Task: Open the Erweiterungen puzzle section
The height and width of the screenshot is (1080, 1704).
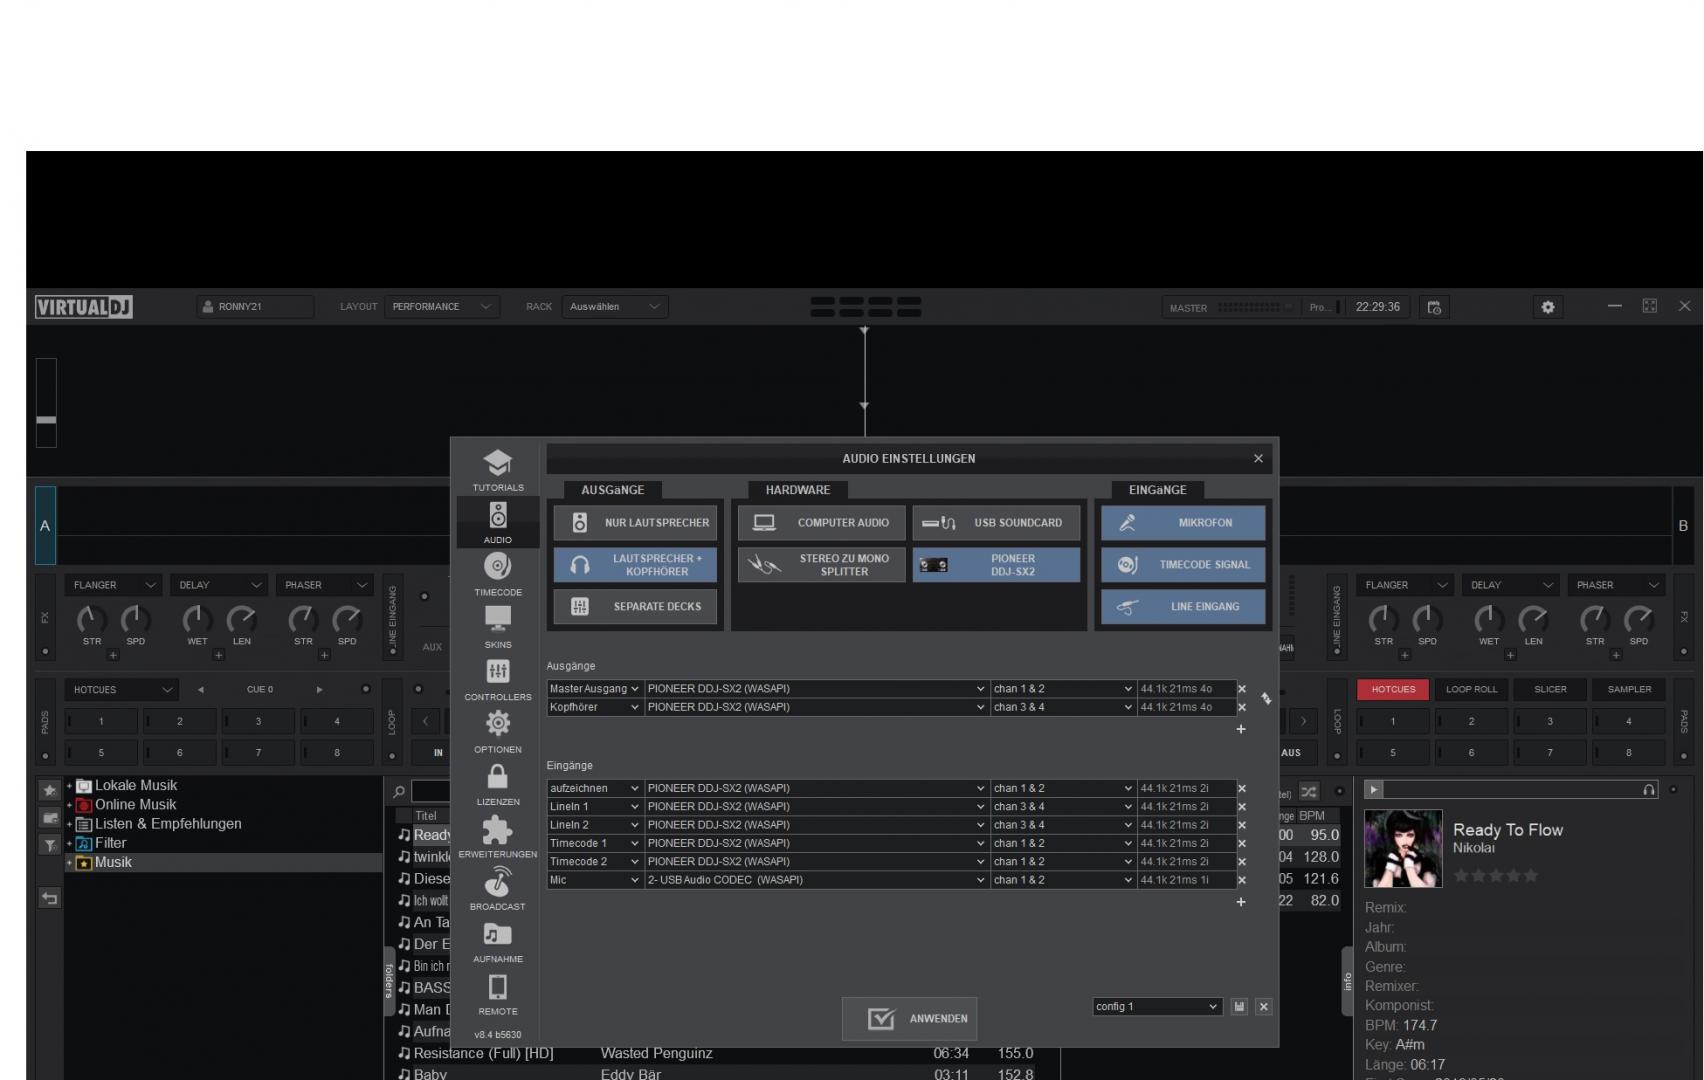Action: pyautogui.click(x=498, y=837)
